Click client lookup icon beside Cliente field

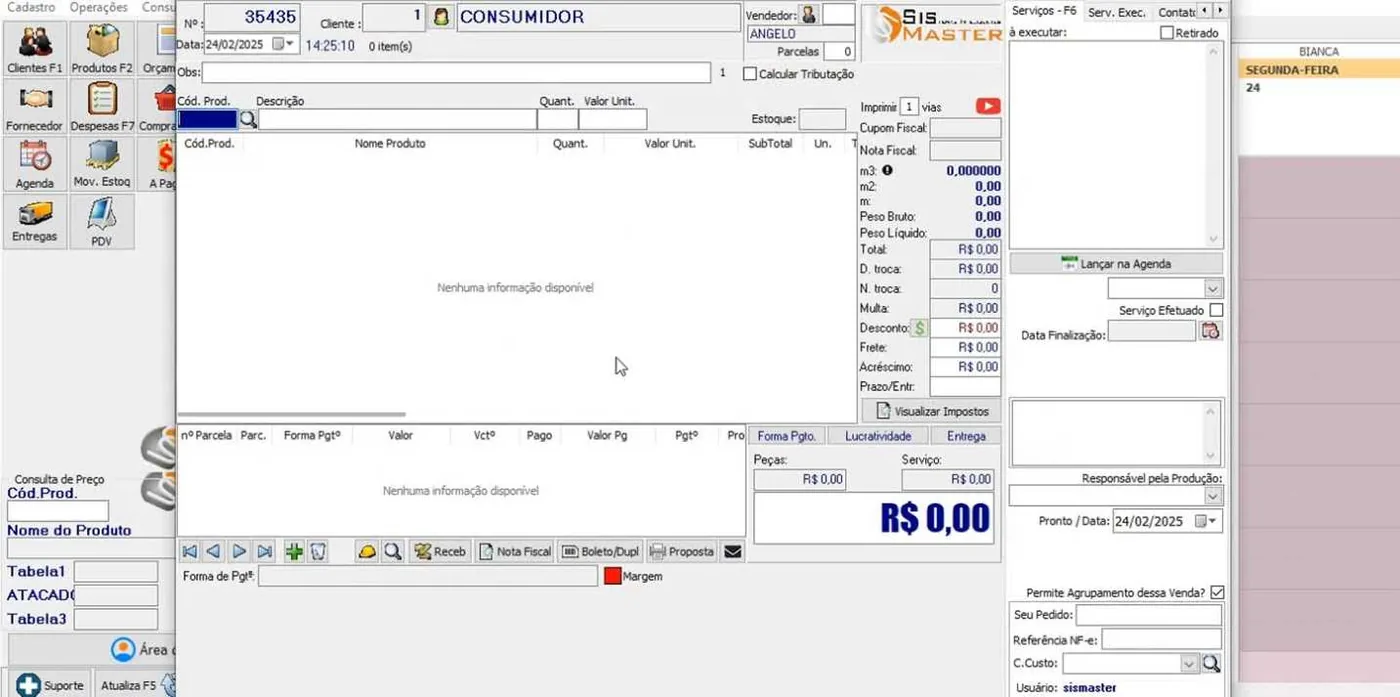tap(441, 18)
